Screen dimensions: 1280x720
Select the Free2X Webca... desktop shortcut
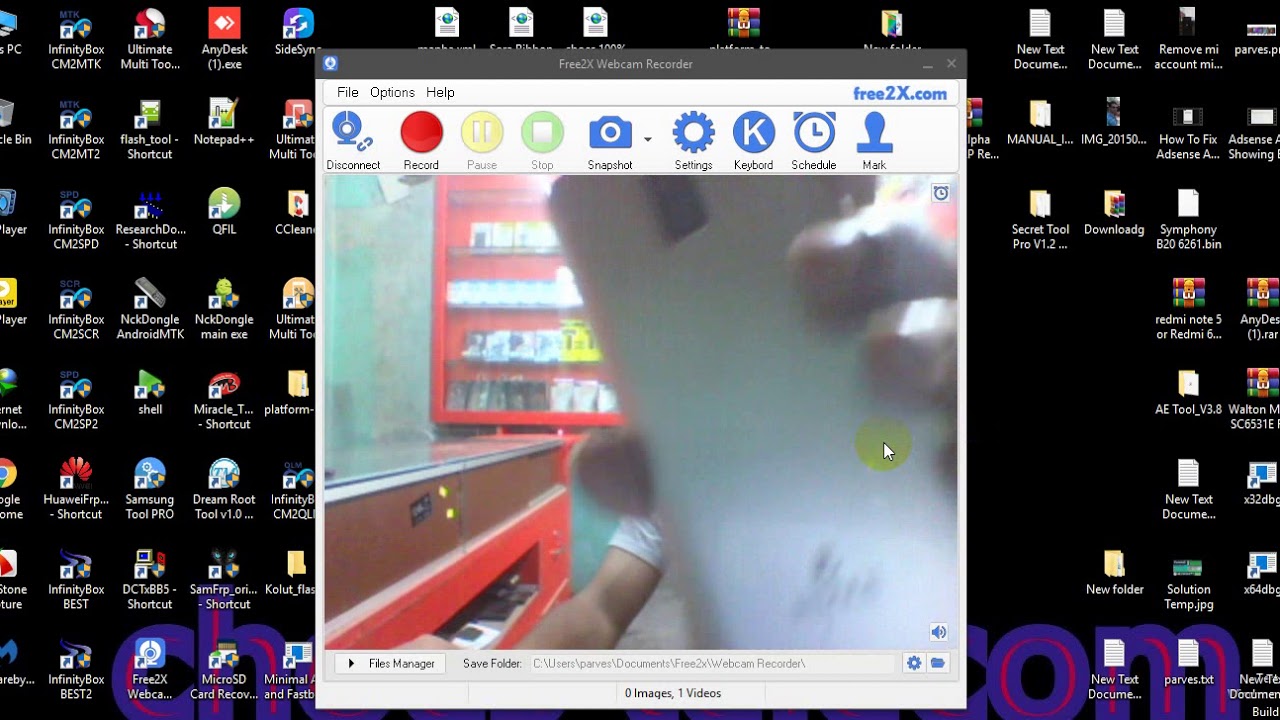(150, 670)
